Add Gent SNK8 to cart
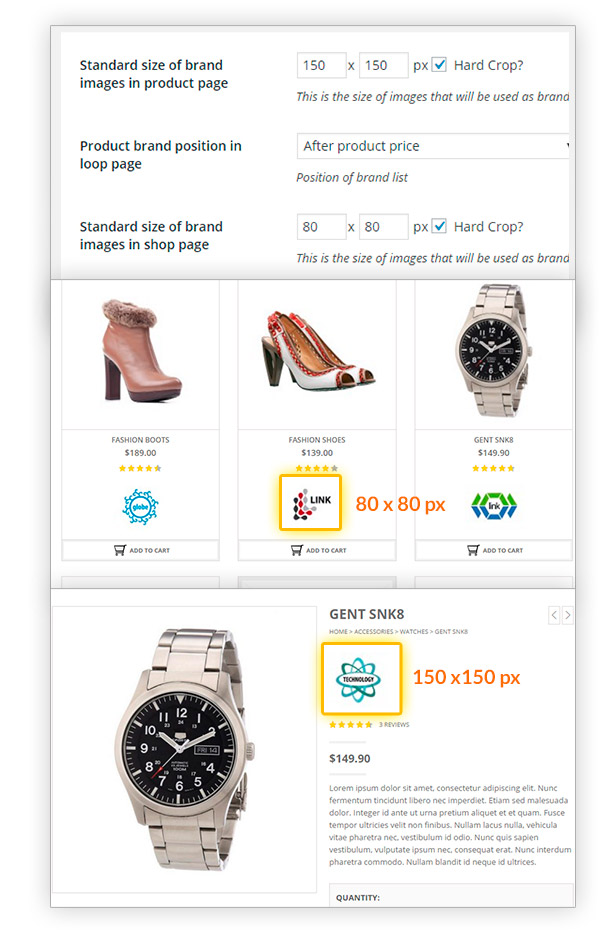This screenshot has height=937, width=600. click(494, 550)
